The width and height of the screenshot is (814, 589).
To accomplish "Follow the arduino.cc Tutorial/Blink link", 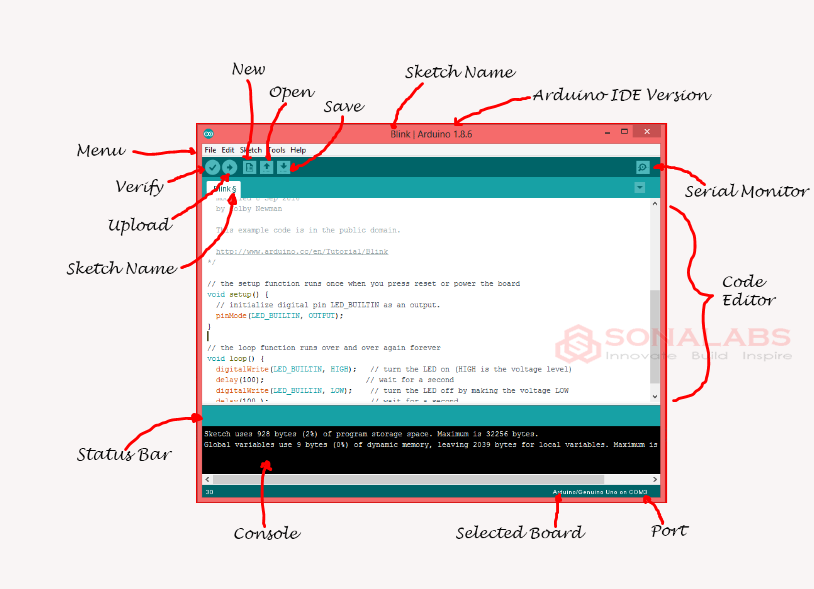I will pos(301,252).
